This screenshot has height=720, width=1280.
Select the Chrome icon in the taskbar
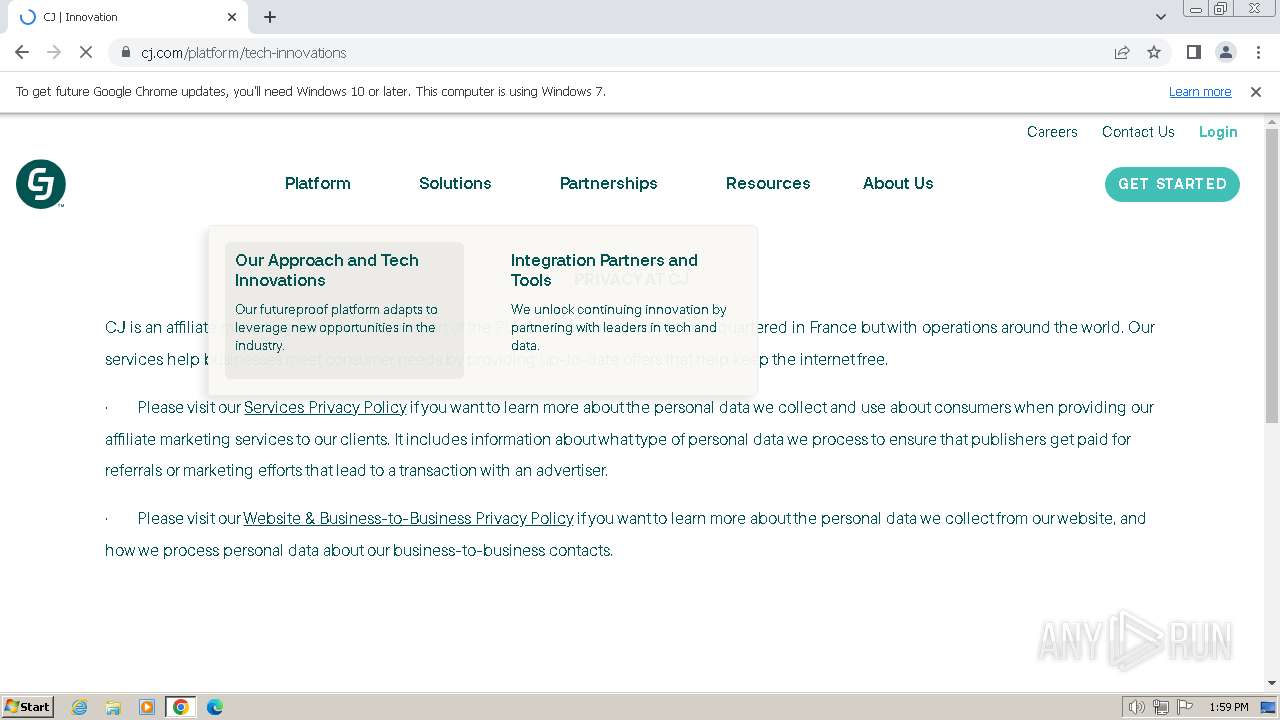click(x=181, y=707)
